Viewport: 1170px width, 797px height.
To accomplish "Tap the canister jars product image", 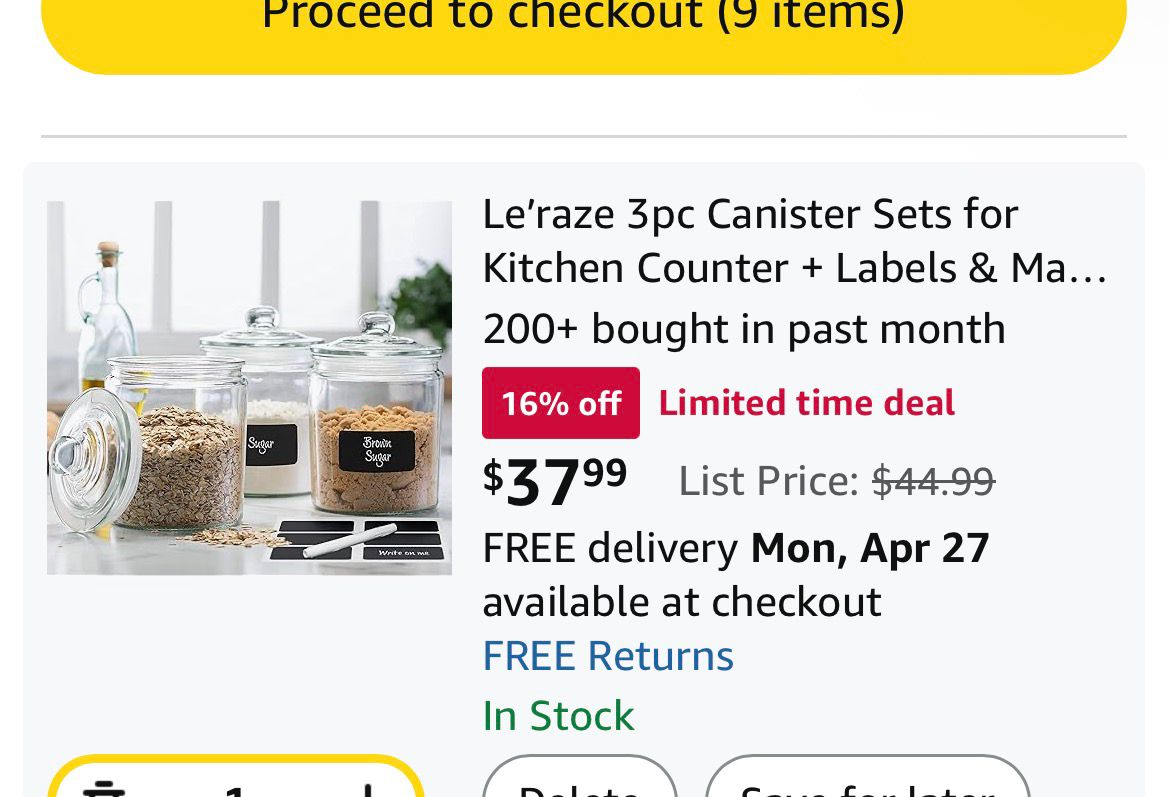I will 249,388.
